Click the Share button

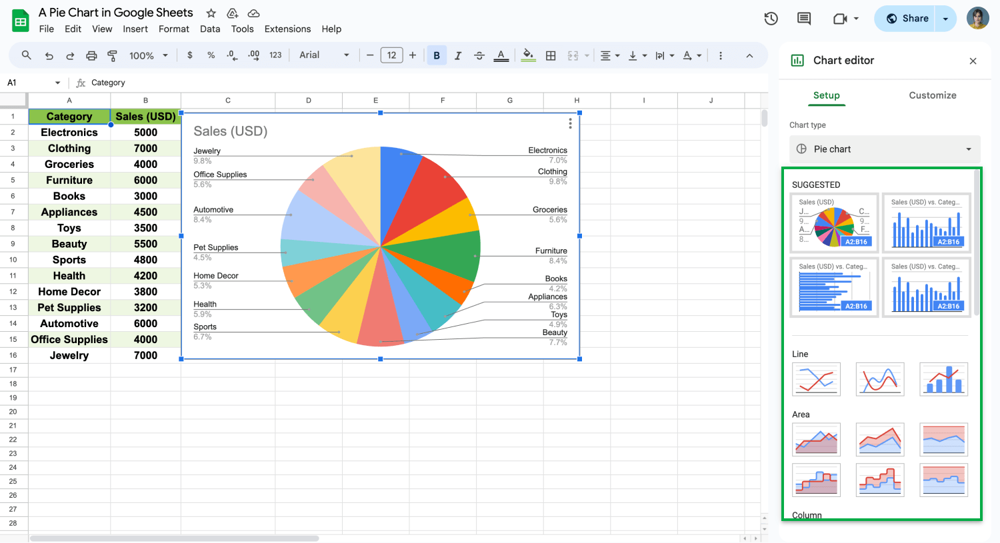(907, 18)
